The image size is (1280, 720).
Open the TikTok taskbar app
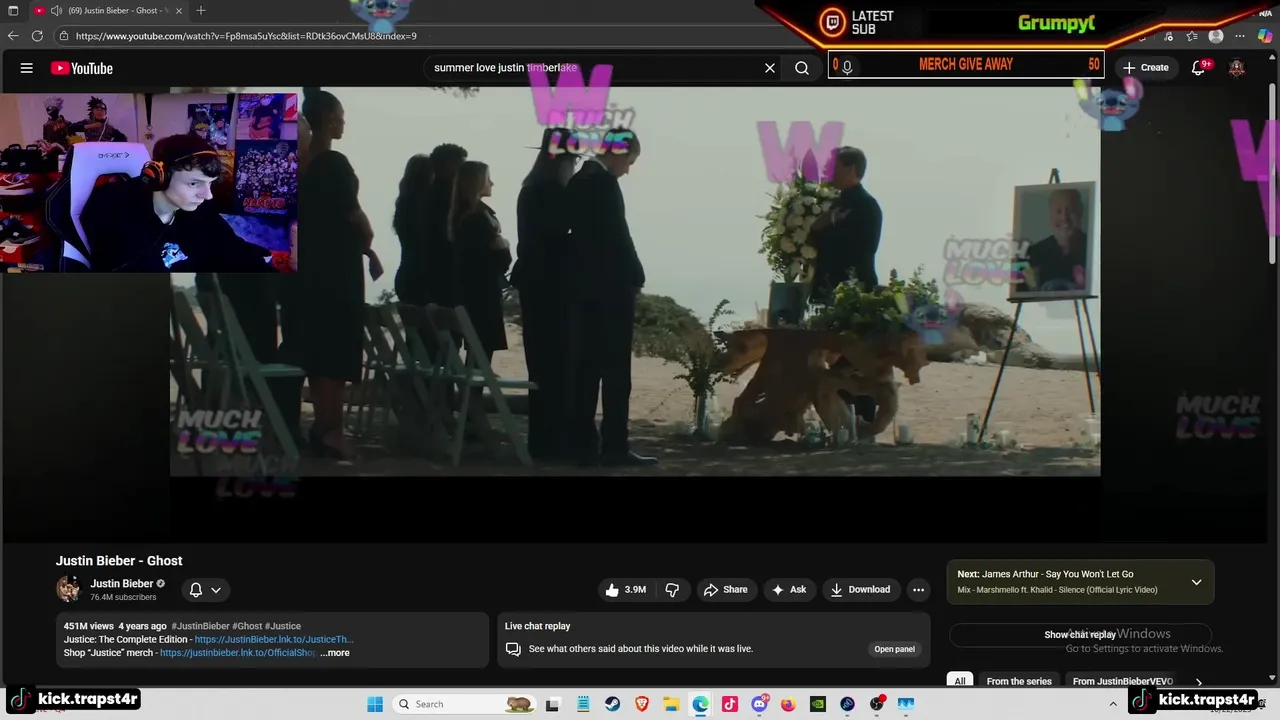pos(730,704)
